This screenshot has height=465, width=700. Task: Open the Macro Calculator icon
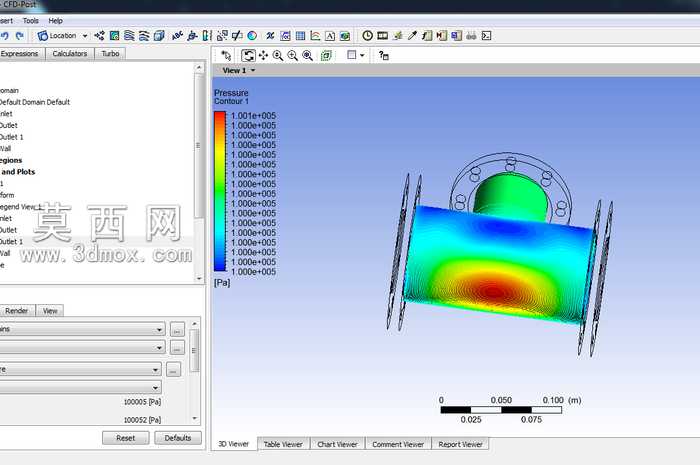click(x=442, y=36)
